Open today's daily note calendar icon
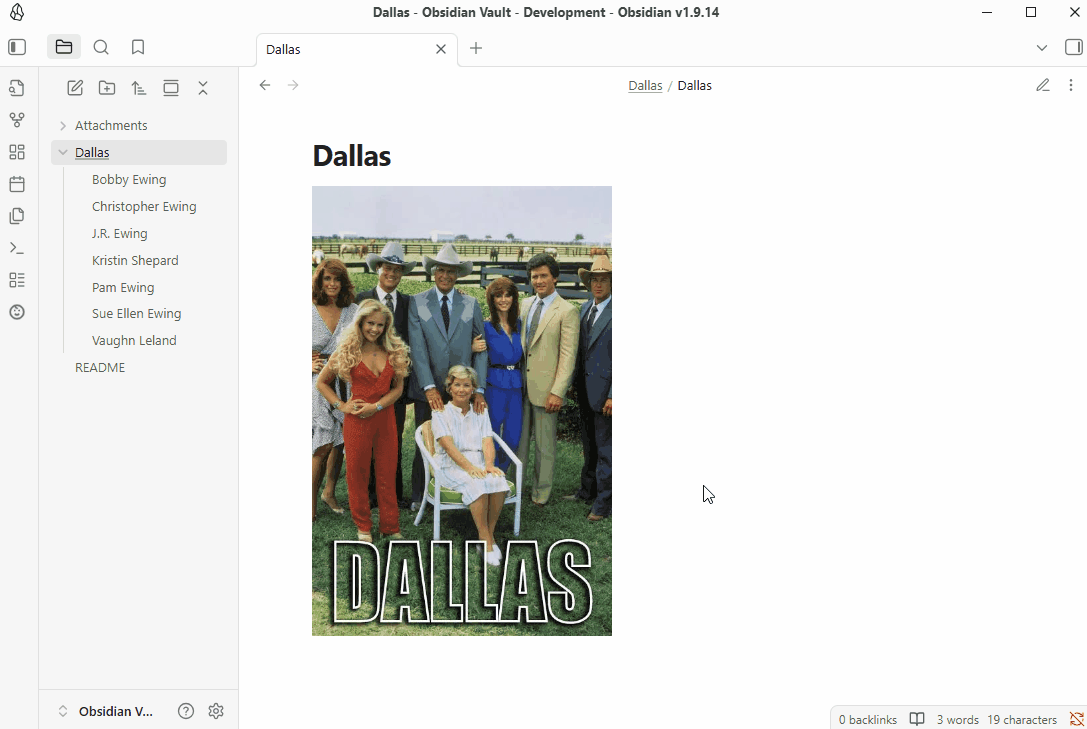Image resolution: width=1087 pixels, height=729 pixels. 16,184
